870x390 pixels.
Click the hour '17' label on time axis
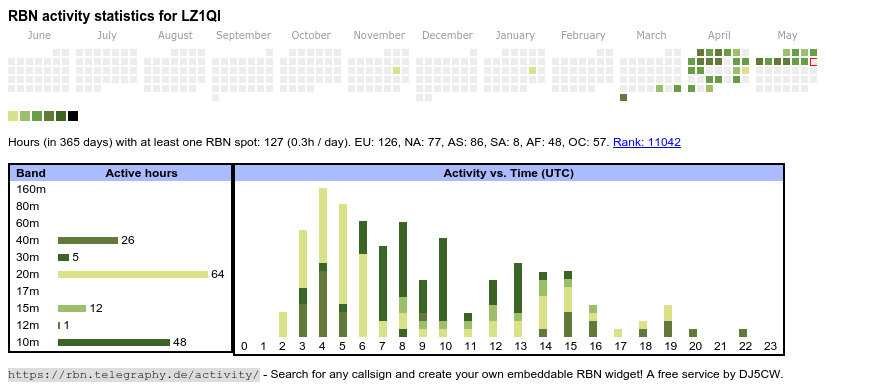point(620,347)
